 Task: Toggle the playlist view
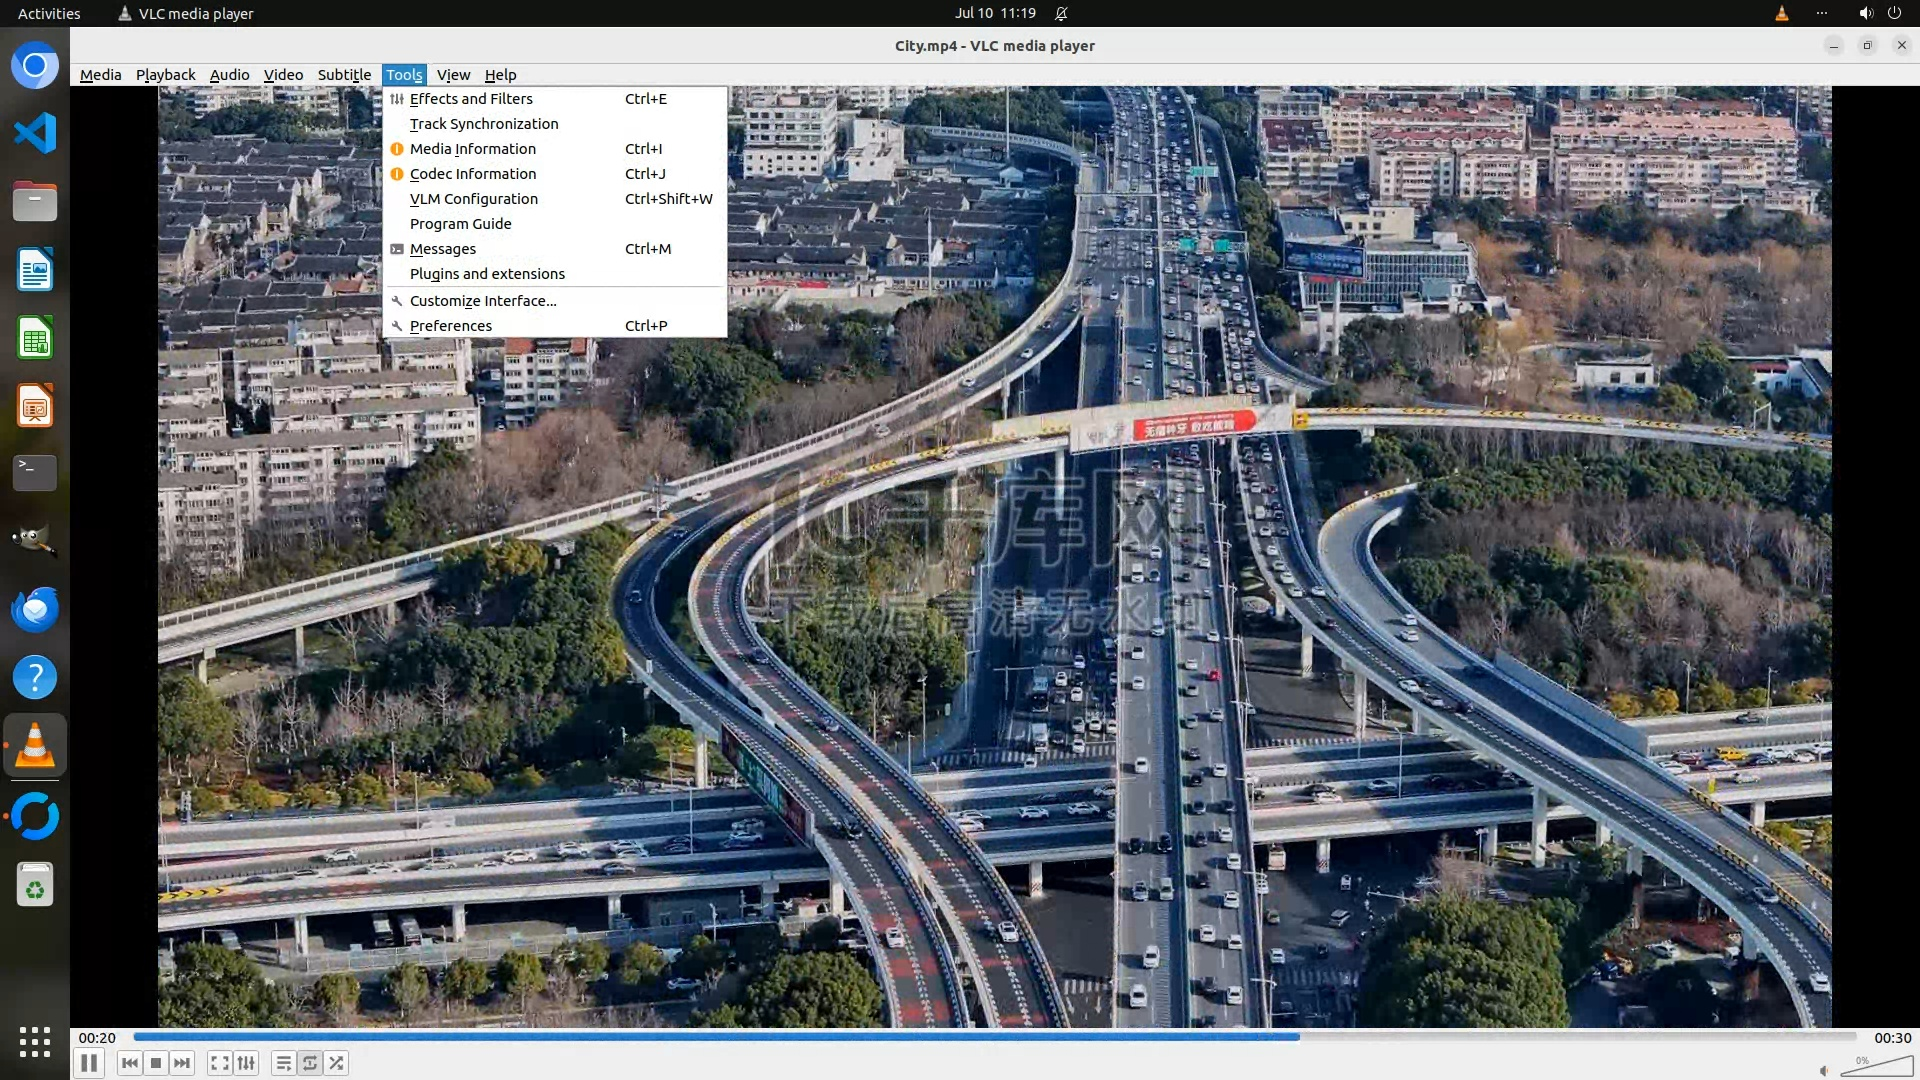tap(283, 1063)
